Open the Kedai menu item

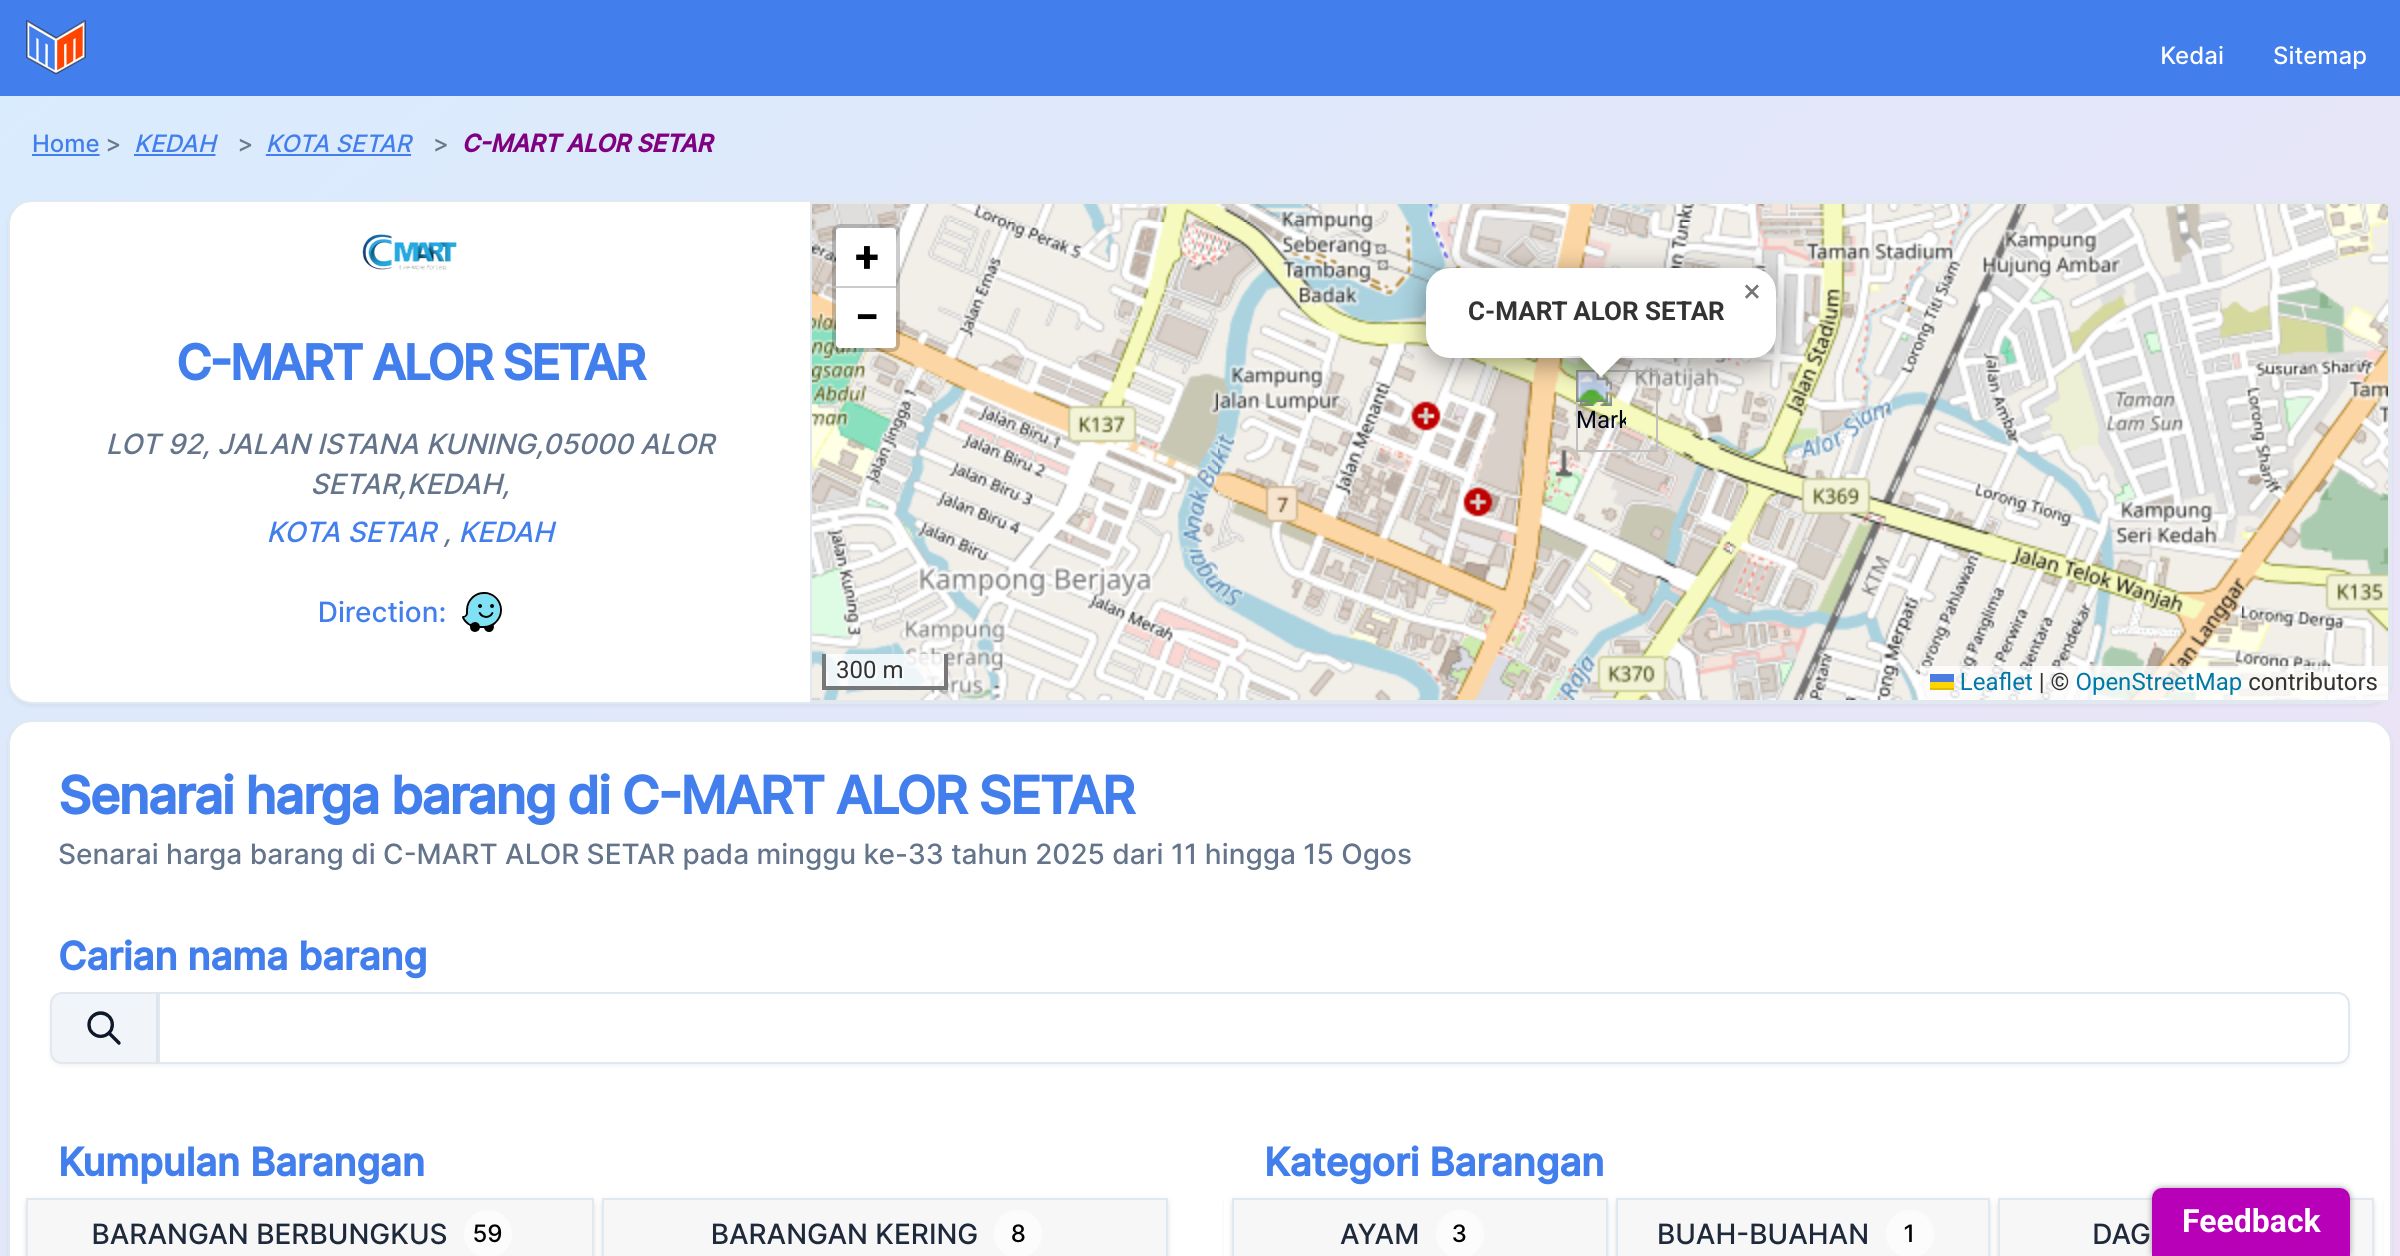2191,55
